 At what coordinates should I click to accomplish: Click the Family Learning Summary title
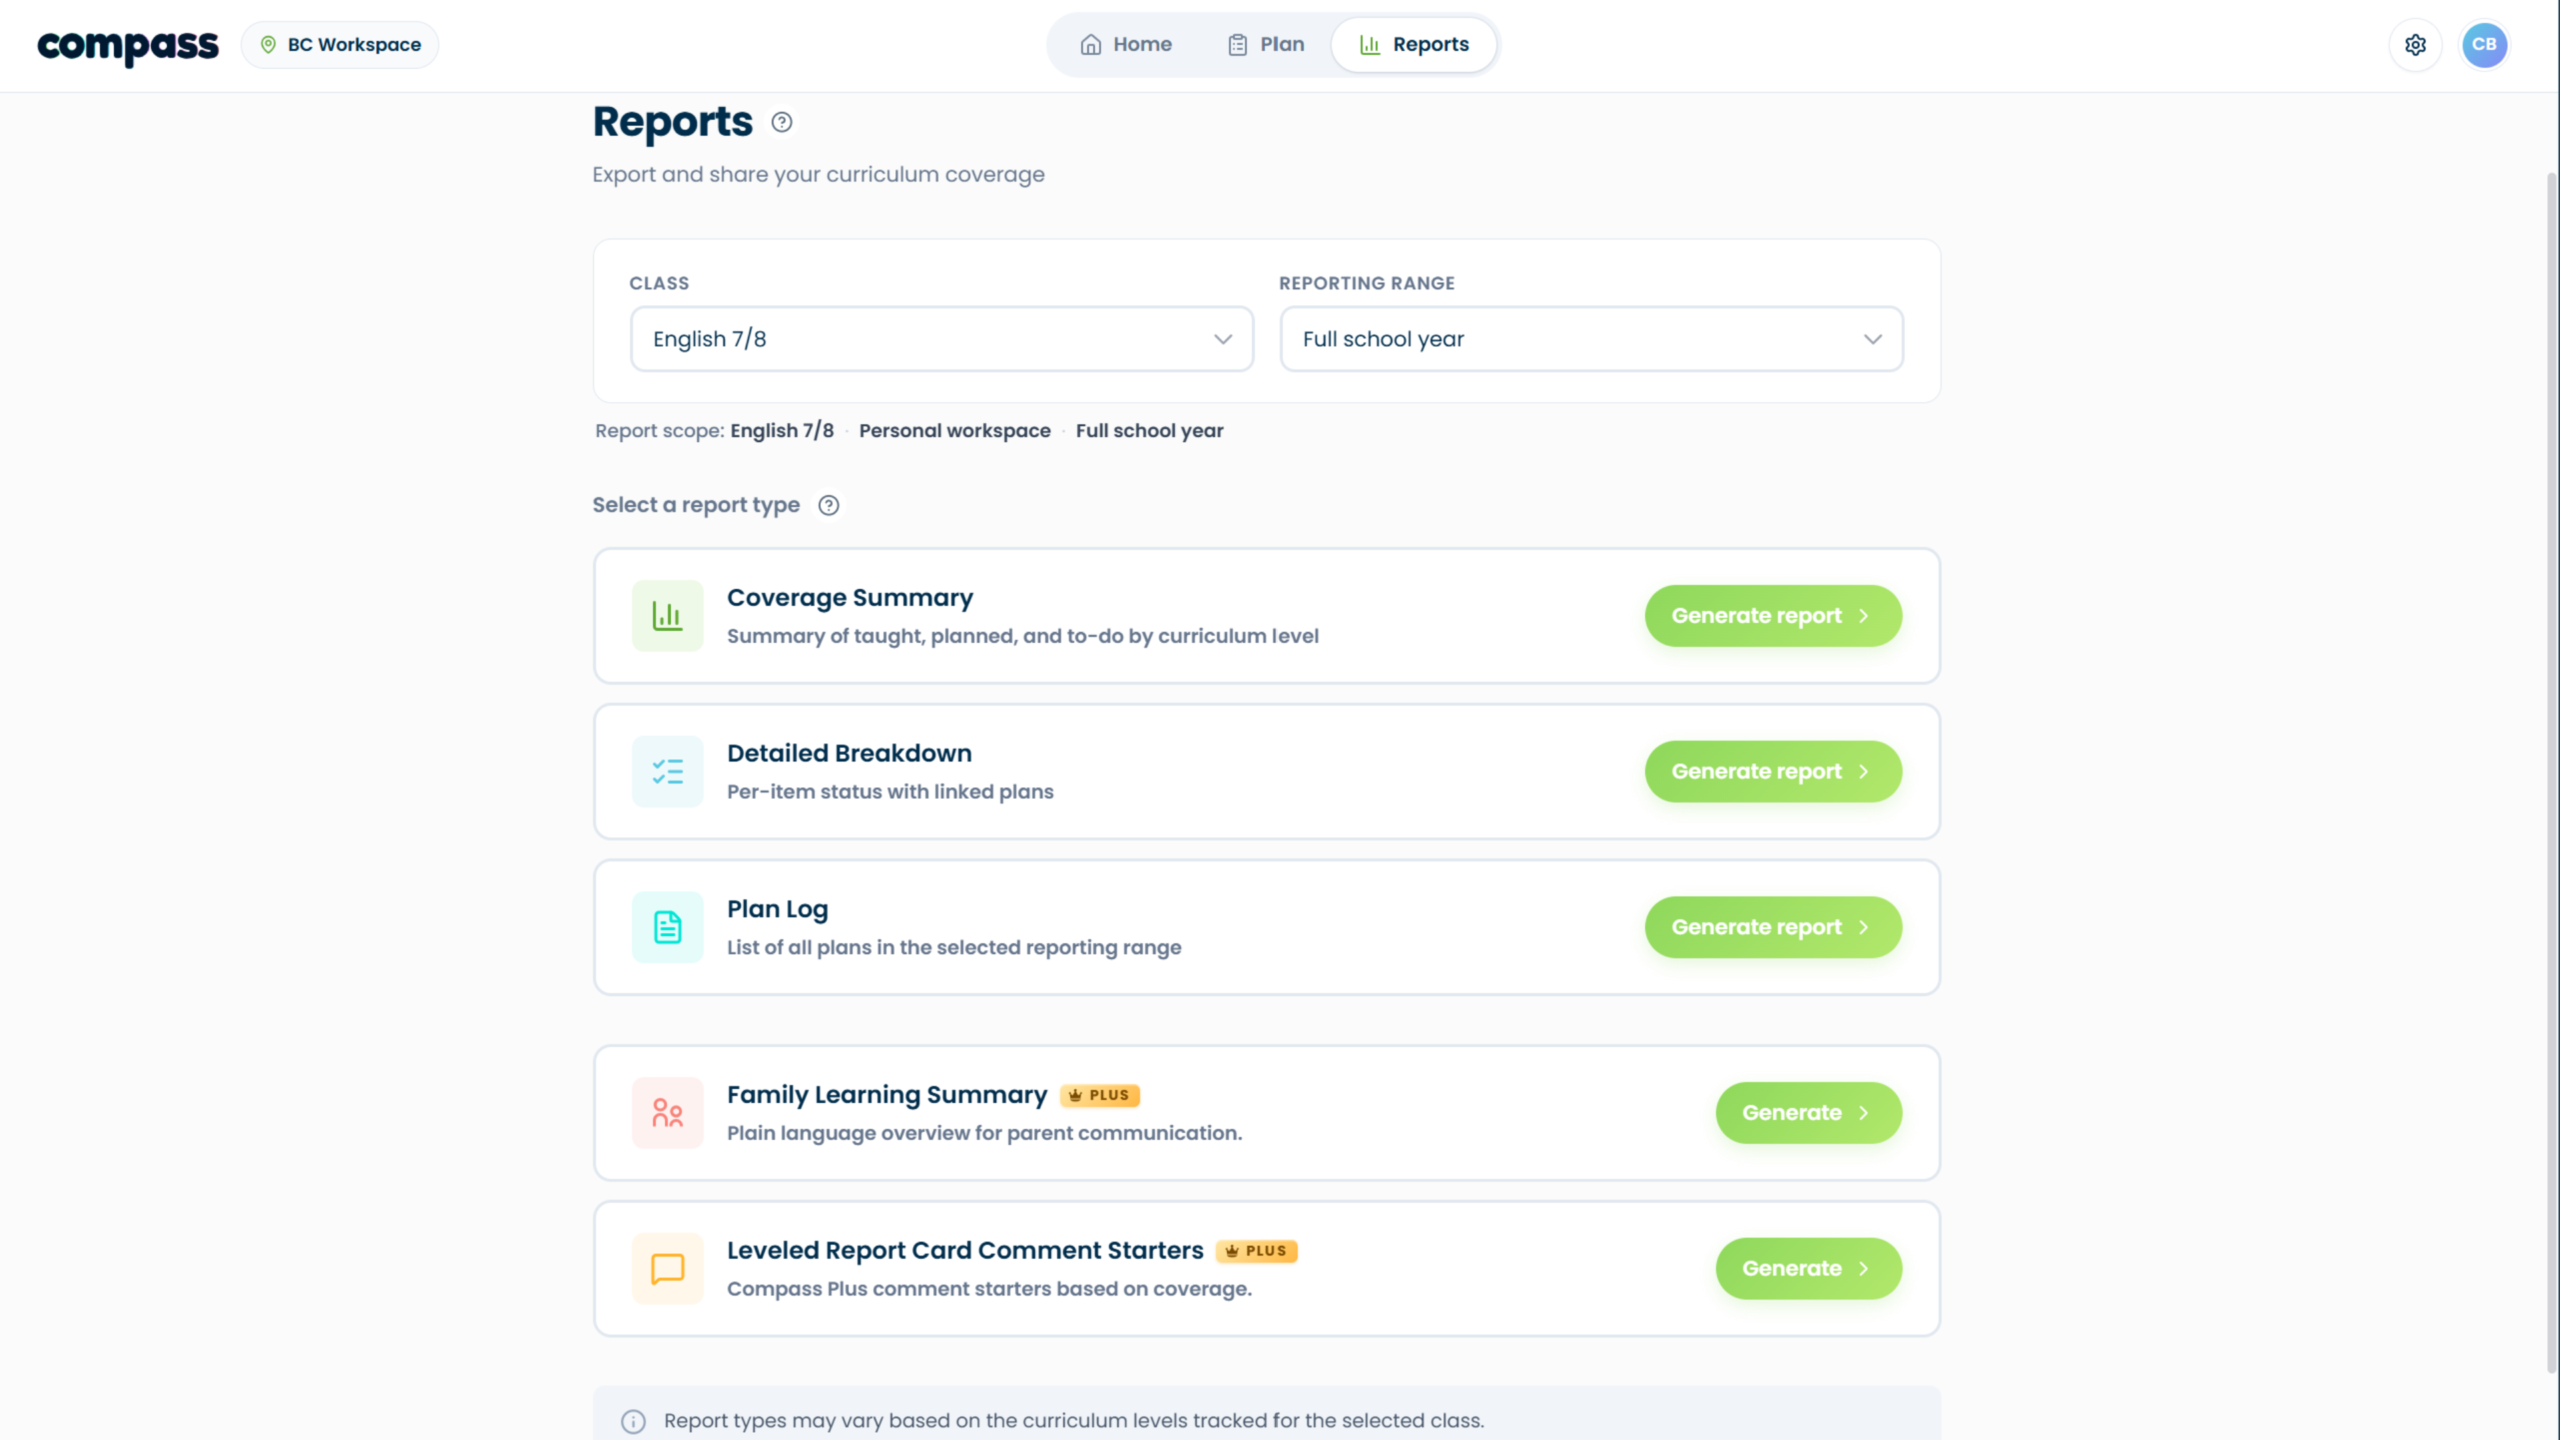[886, 1095]
